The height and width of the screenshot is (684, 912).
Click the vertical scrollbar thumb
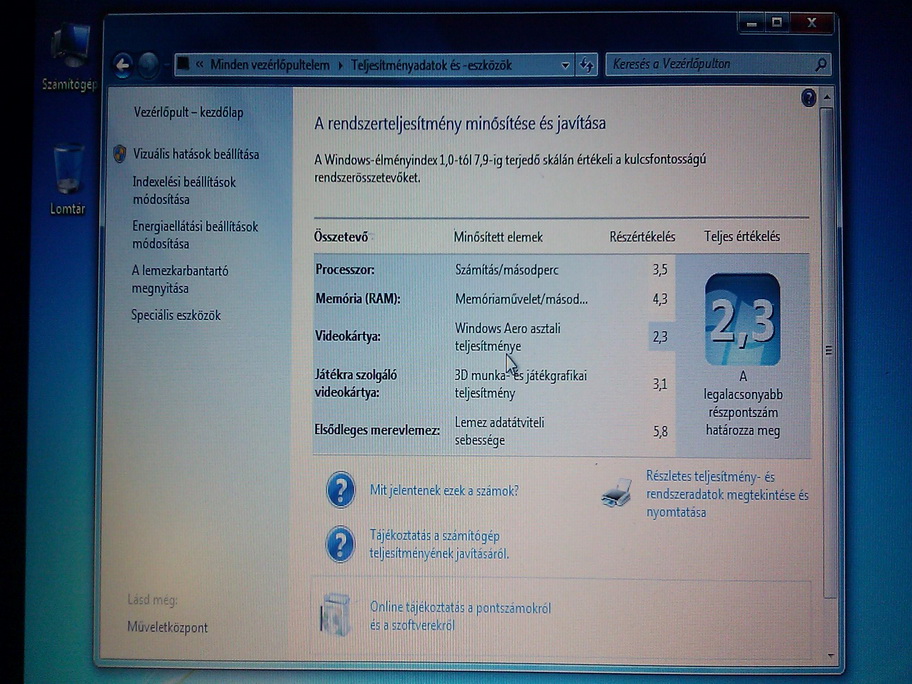pyautogui.click(x=828, y=350)
